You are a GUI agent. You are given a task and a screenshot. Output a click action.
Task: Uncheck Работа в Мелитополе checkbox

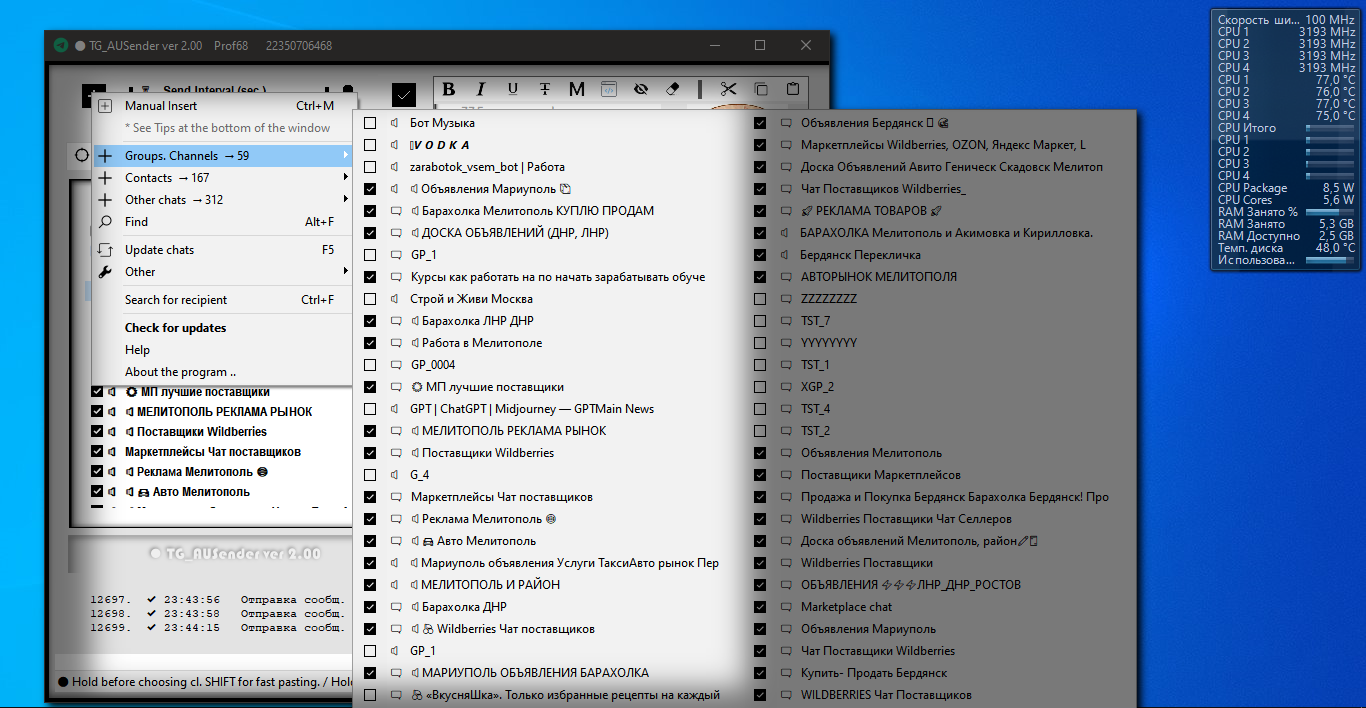(370, 343)
